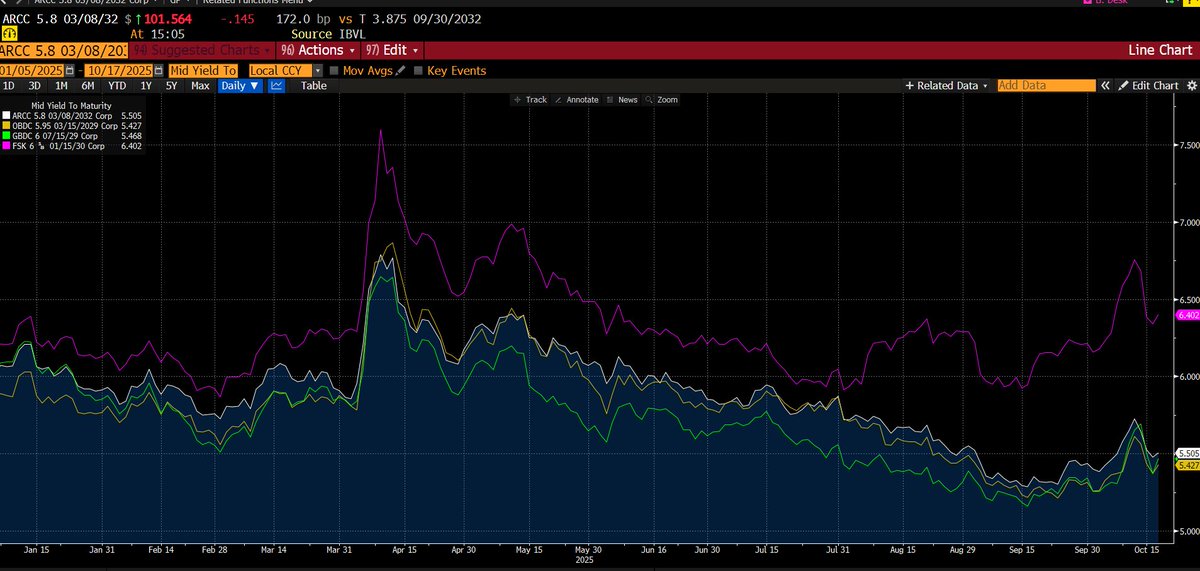1200x571 pixels.
Task: Select the YTD range tab
Action: point(117,86)
